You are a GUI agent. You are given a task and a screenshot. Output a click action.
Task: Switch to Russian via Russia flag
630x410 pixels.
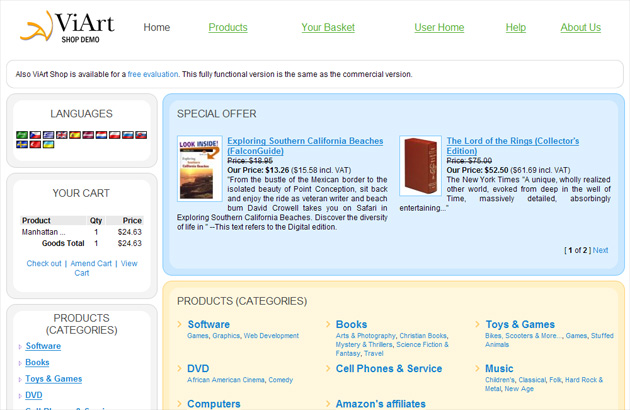(x=128, y=135)
